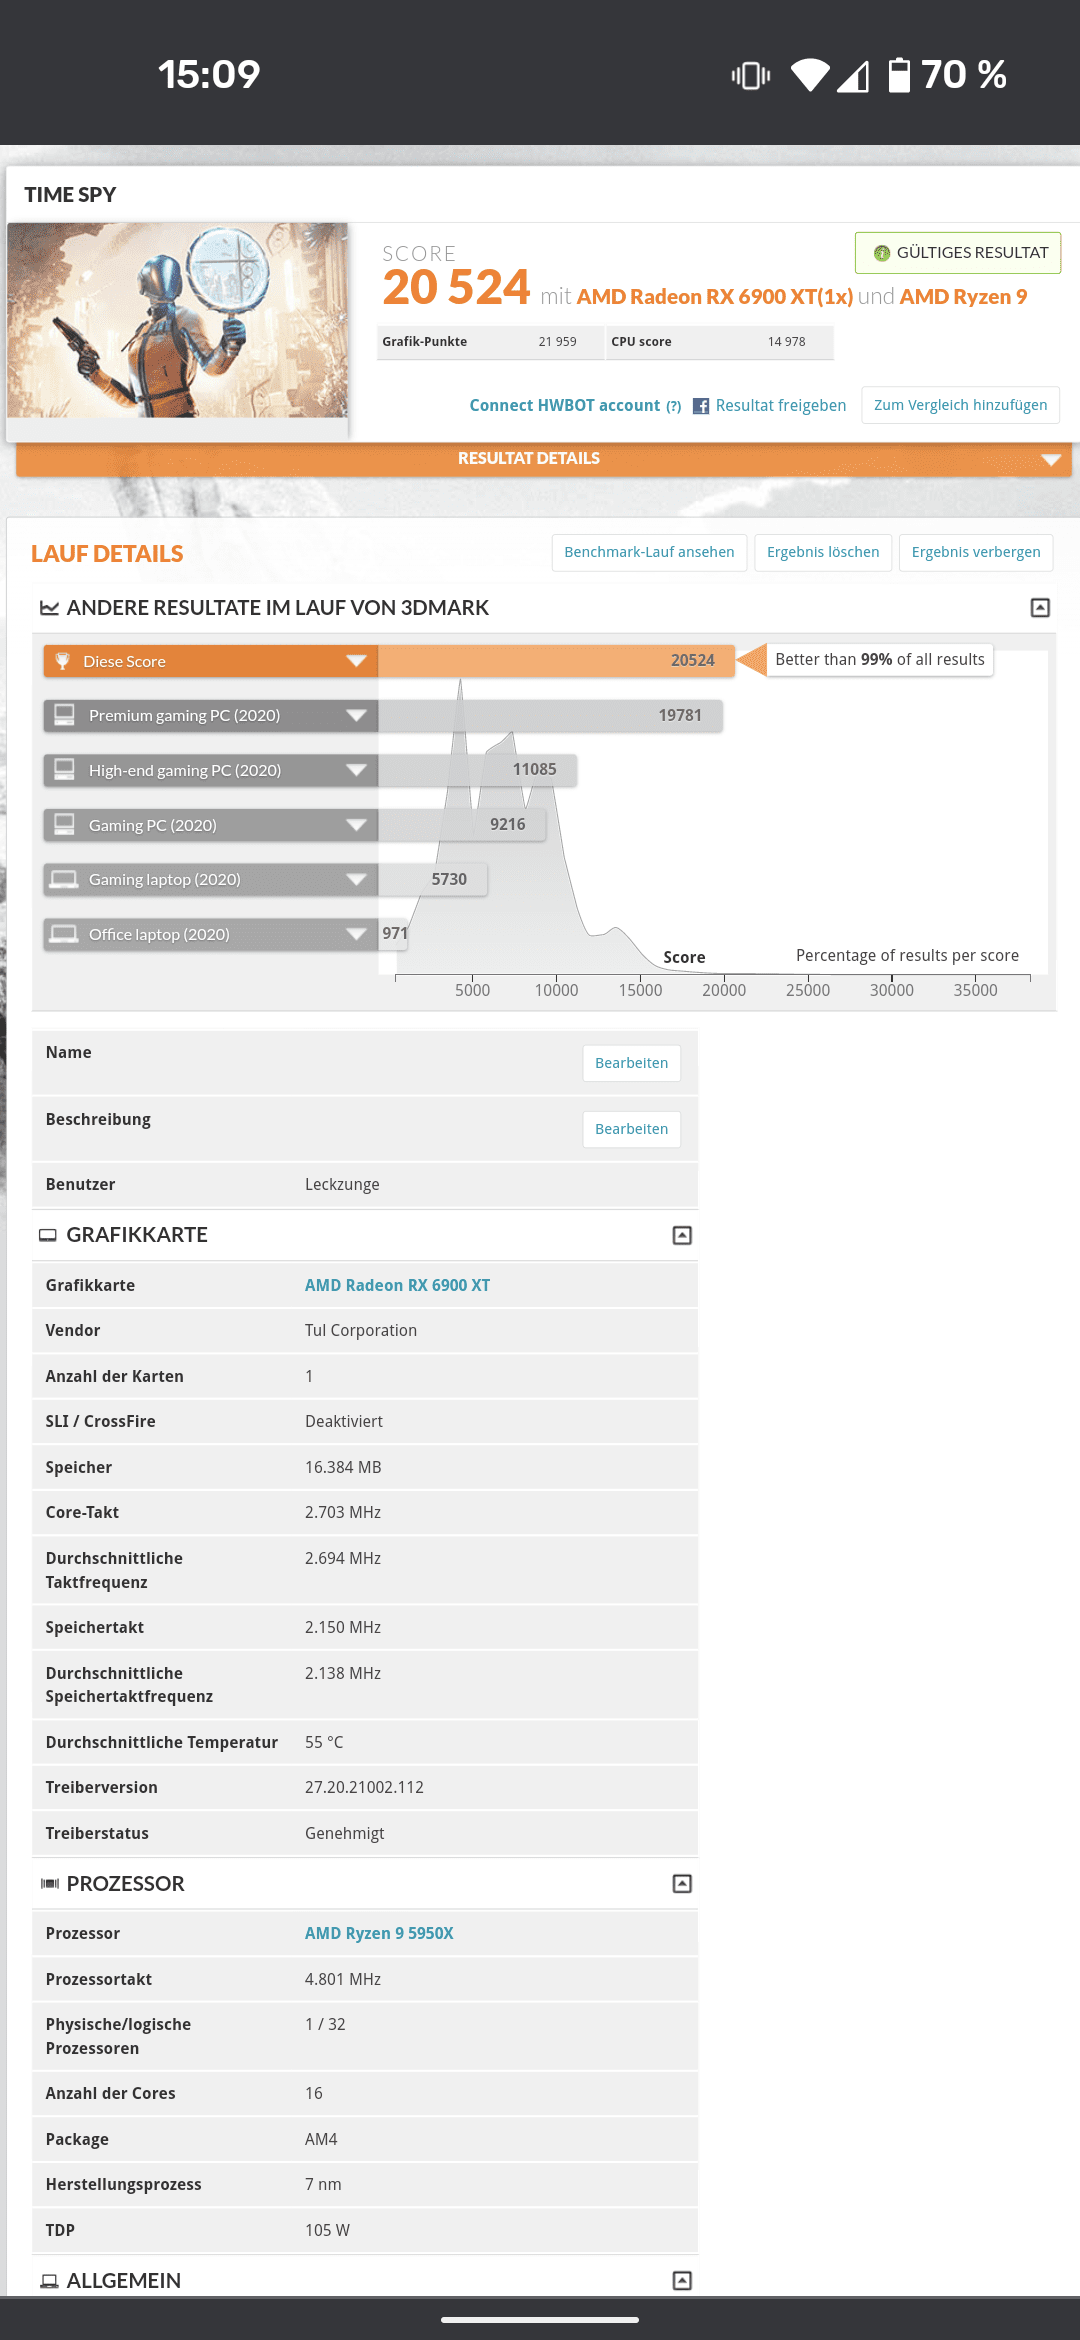The height and width of the screenshot is (2340, 1080).
Task: Edit the Name field via Bearbeiten
Action: 632,1063
